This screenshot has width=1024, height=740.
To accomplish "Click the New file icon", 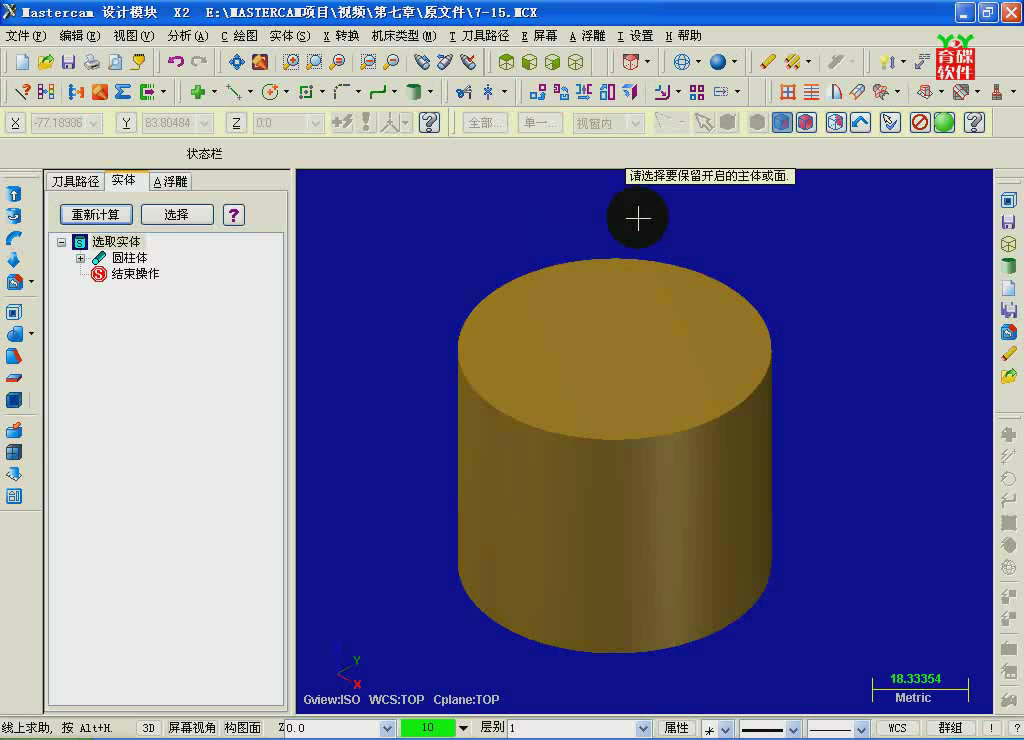I will pyautogui.click(x=22, y=62).
